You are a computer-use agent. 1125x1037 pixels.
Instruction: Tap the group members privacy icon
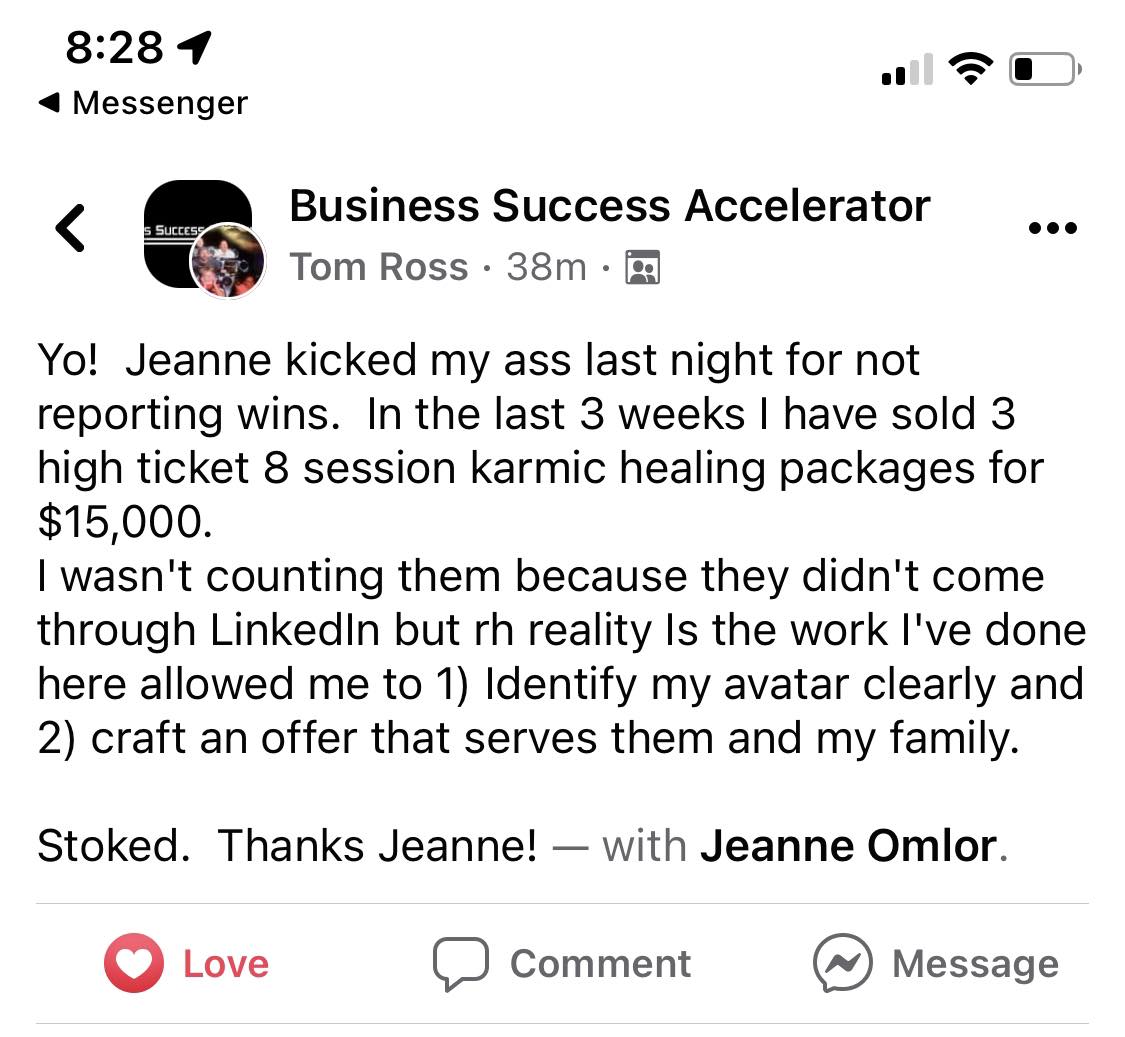[641, 268]
